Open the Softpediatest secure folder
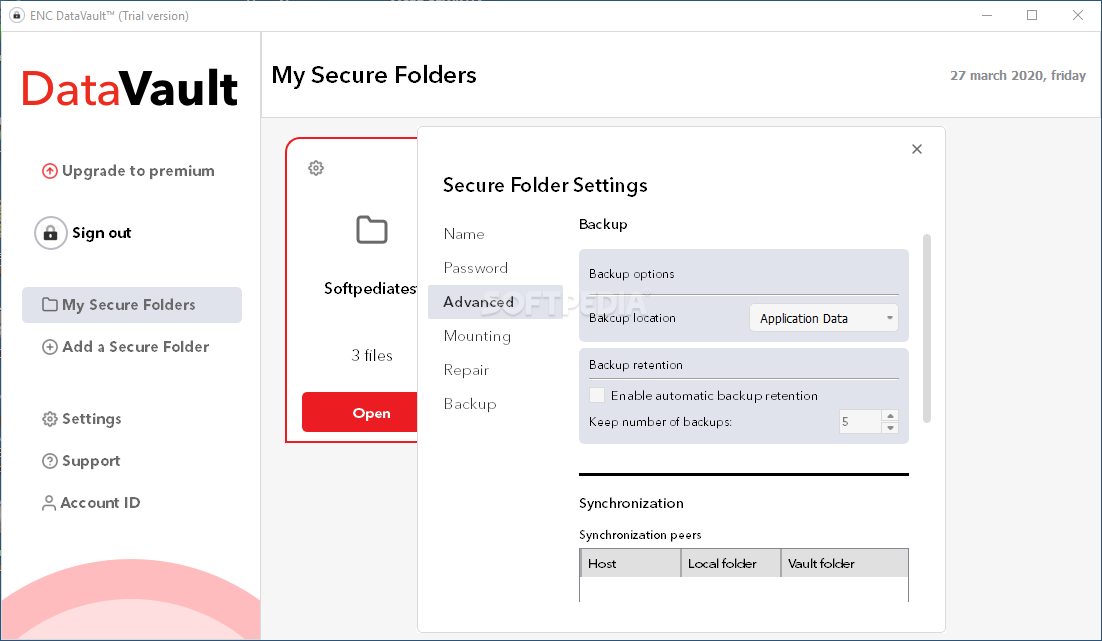The image size is (1102, 641). click(360, 413)
